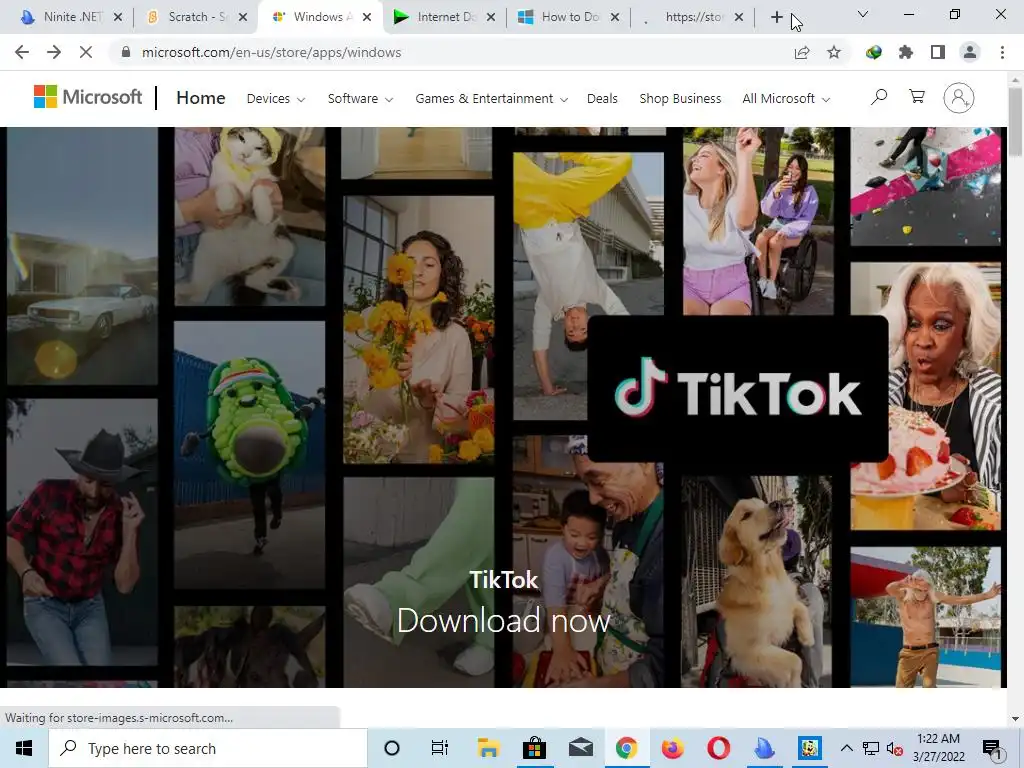Open the SpongeBob icon app on taskbar
This screenshot has width=1024, height=768.
tap(810, 748)
